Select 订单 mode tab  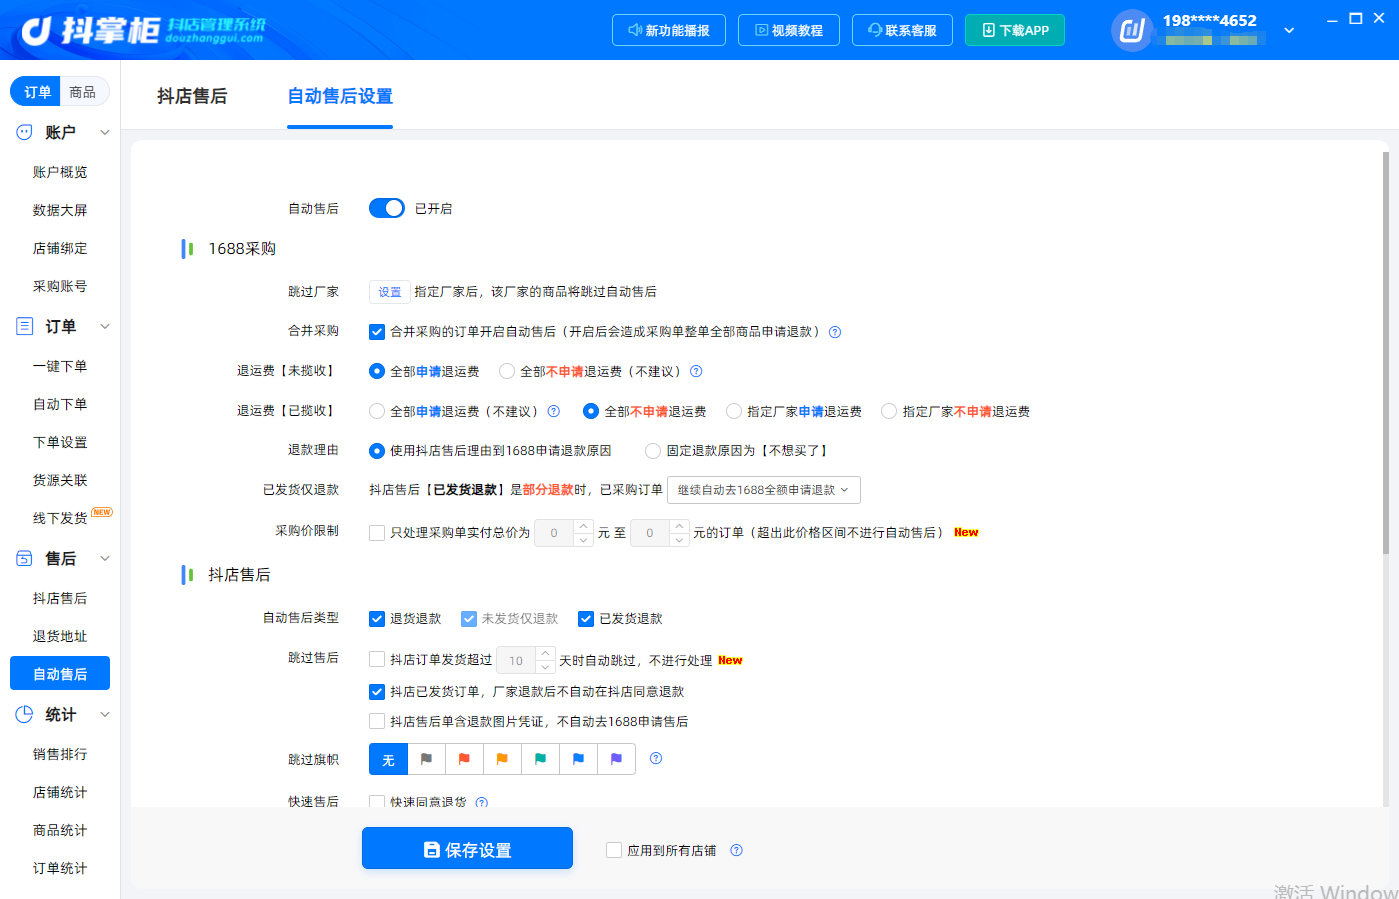tap(37, 92)
